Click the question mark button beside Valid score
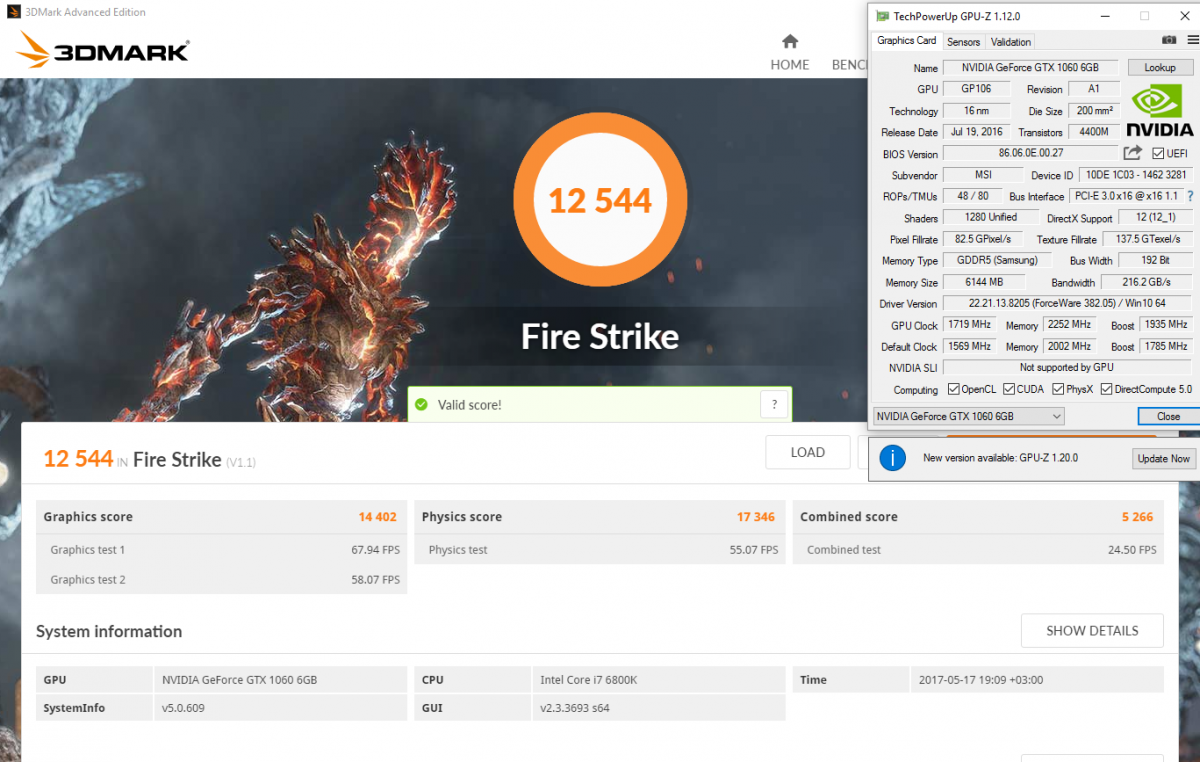1200x762 pixels. pyautogui.click(x=774, y=405)
